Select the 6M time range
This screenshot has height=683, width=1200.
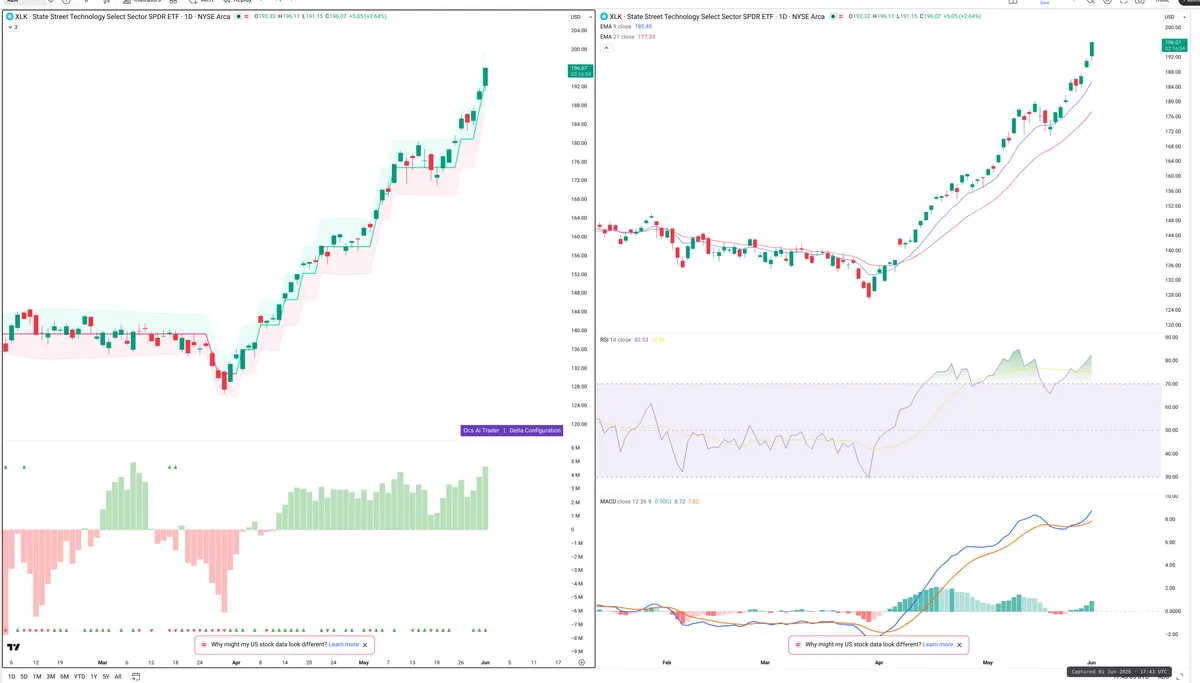[64, 677]
